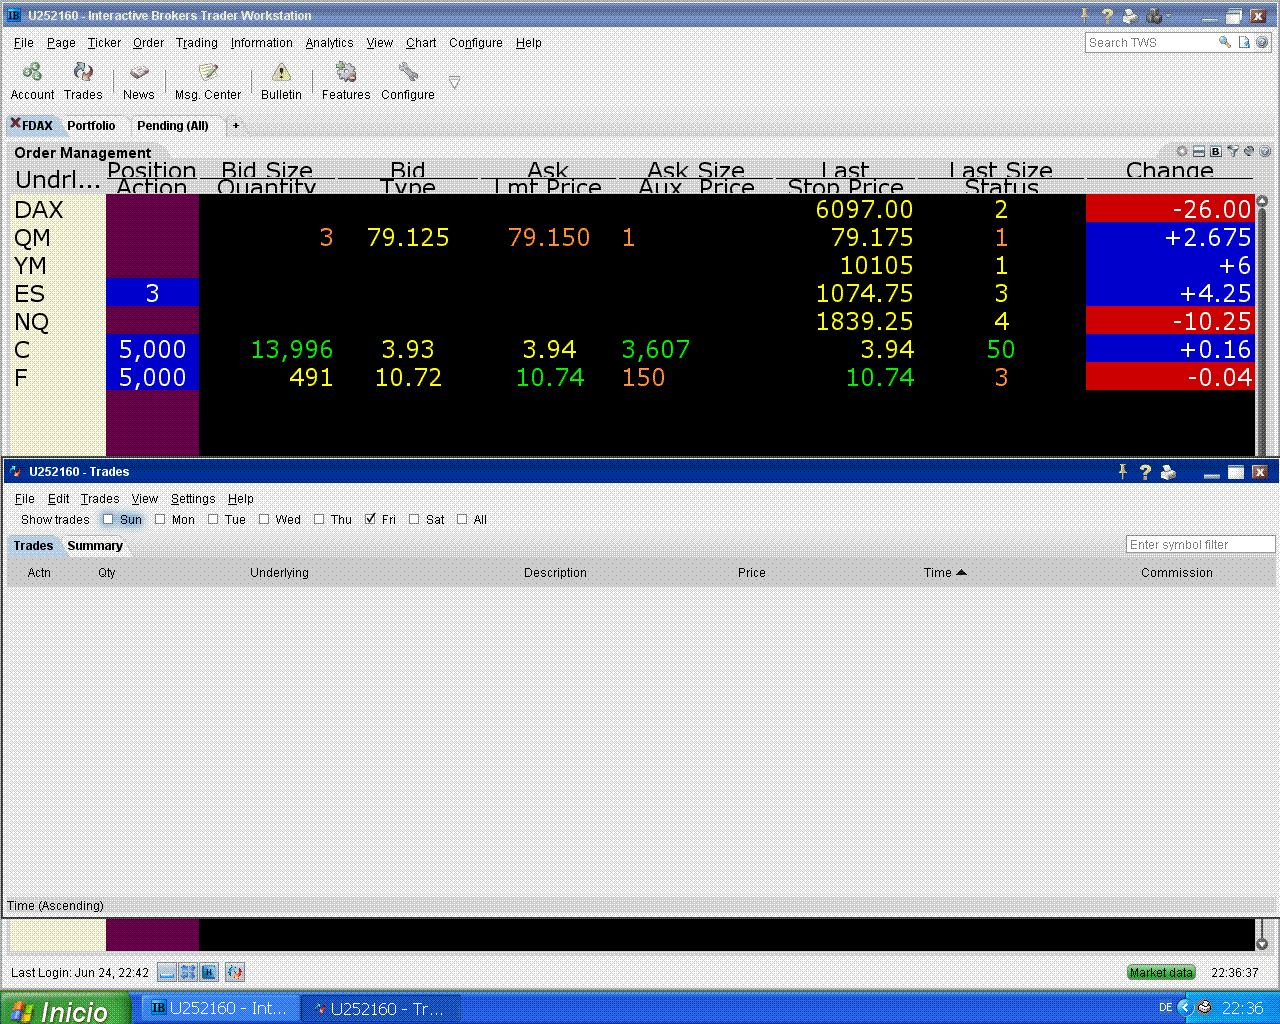The height and width of the screenshot is (1024, 1280).
Task: Click the Order Management scrollbar up arrow
Action: (1262, 201)
